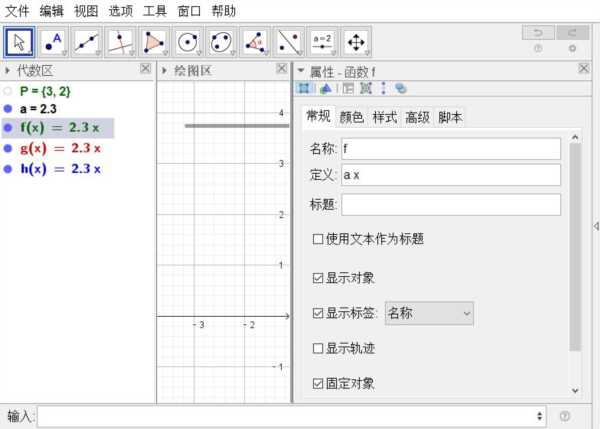Click the Undo arrow button
600x429 pixels.
pos(538,33)
